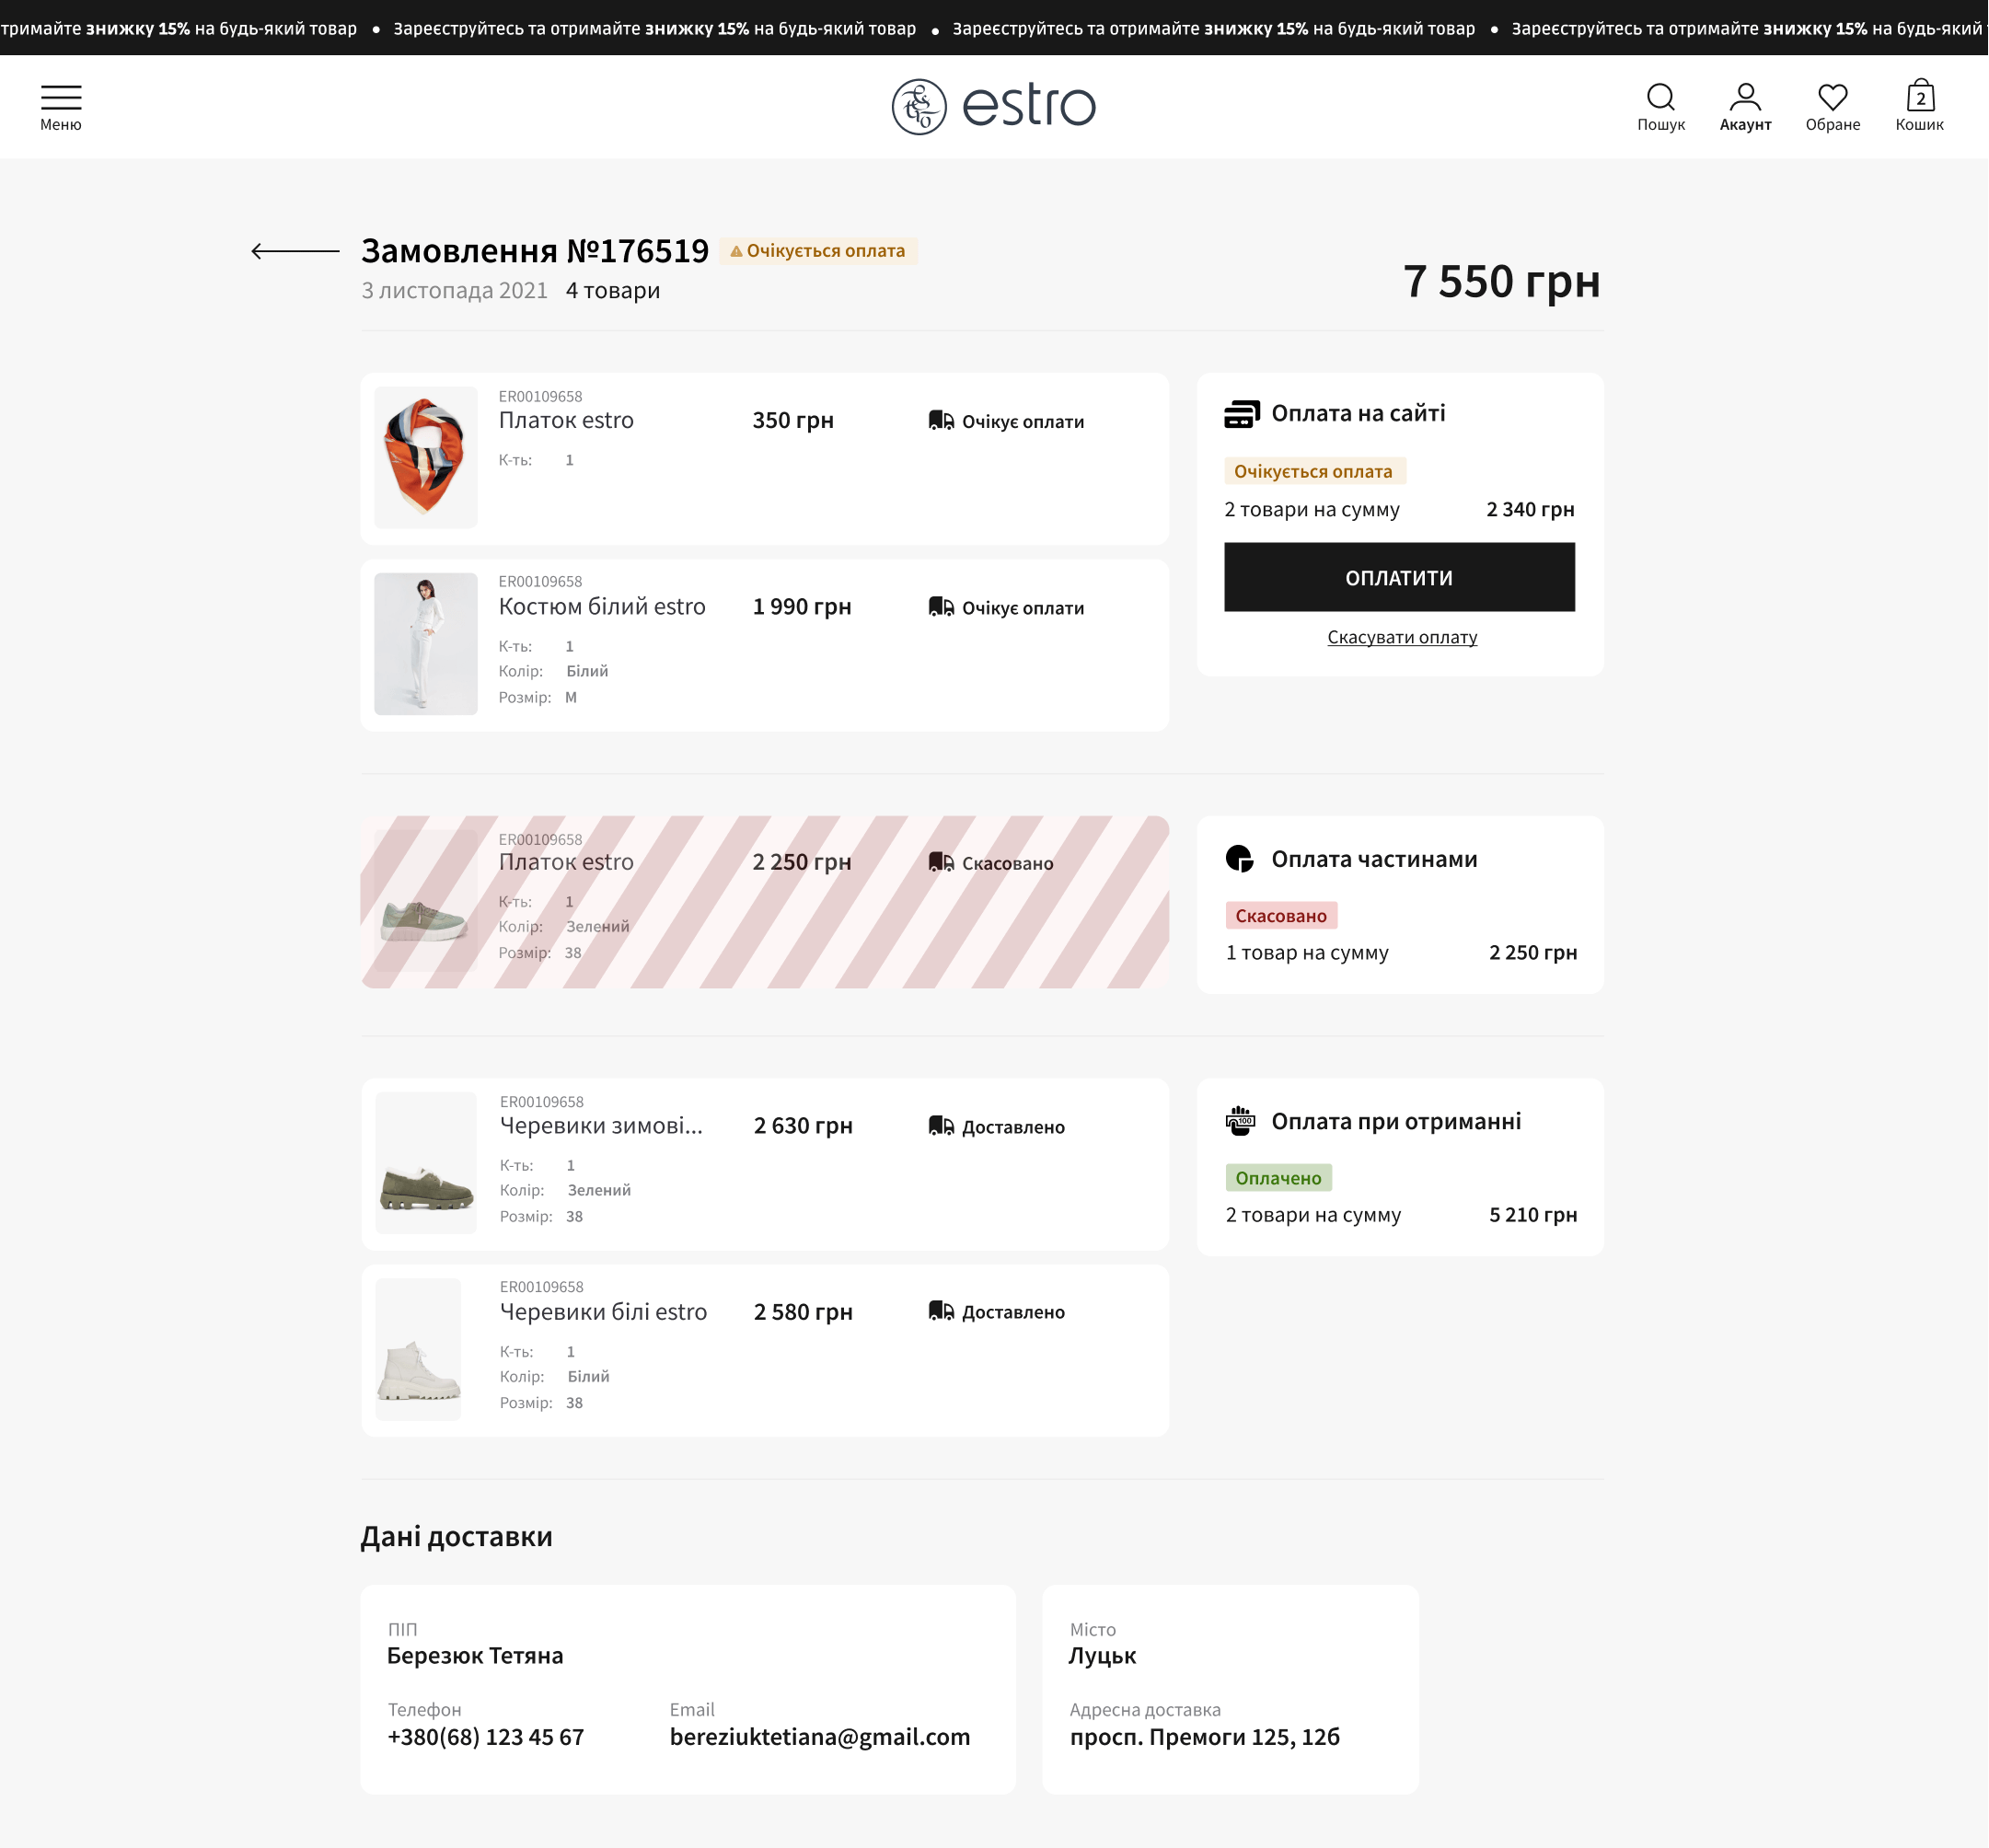This screenshot has height=1848, width=1989.
Task: Open the white suit product thumbnail
Action: point(426,644)
